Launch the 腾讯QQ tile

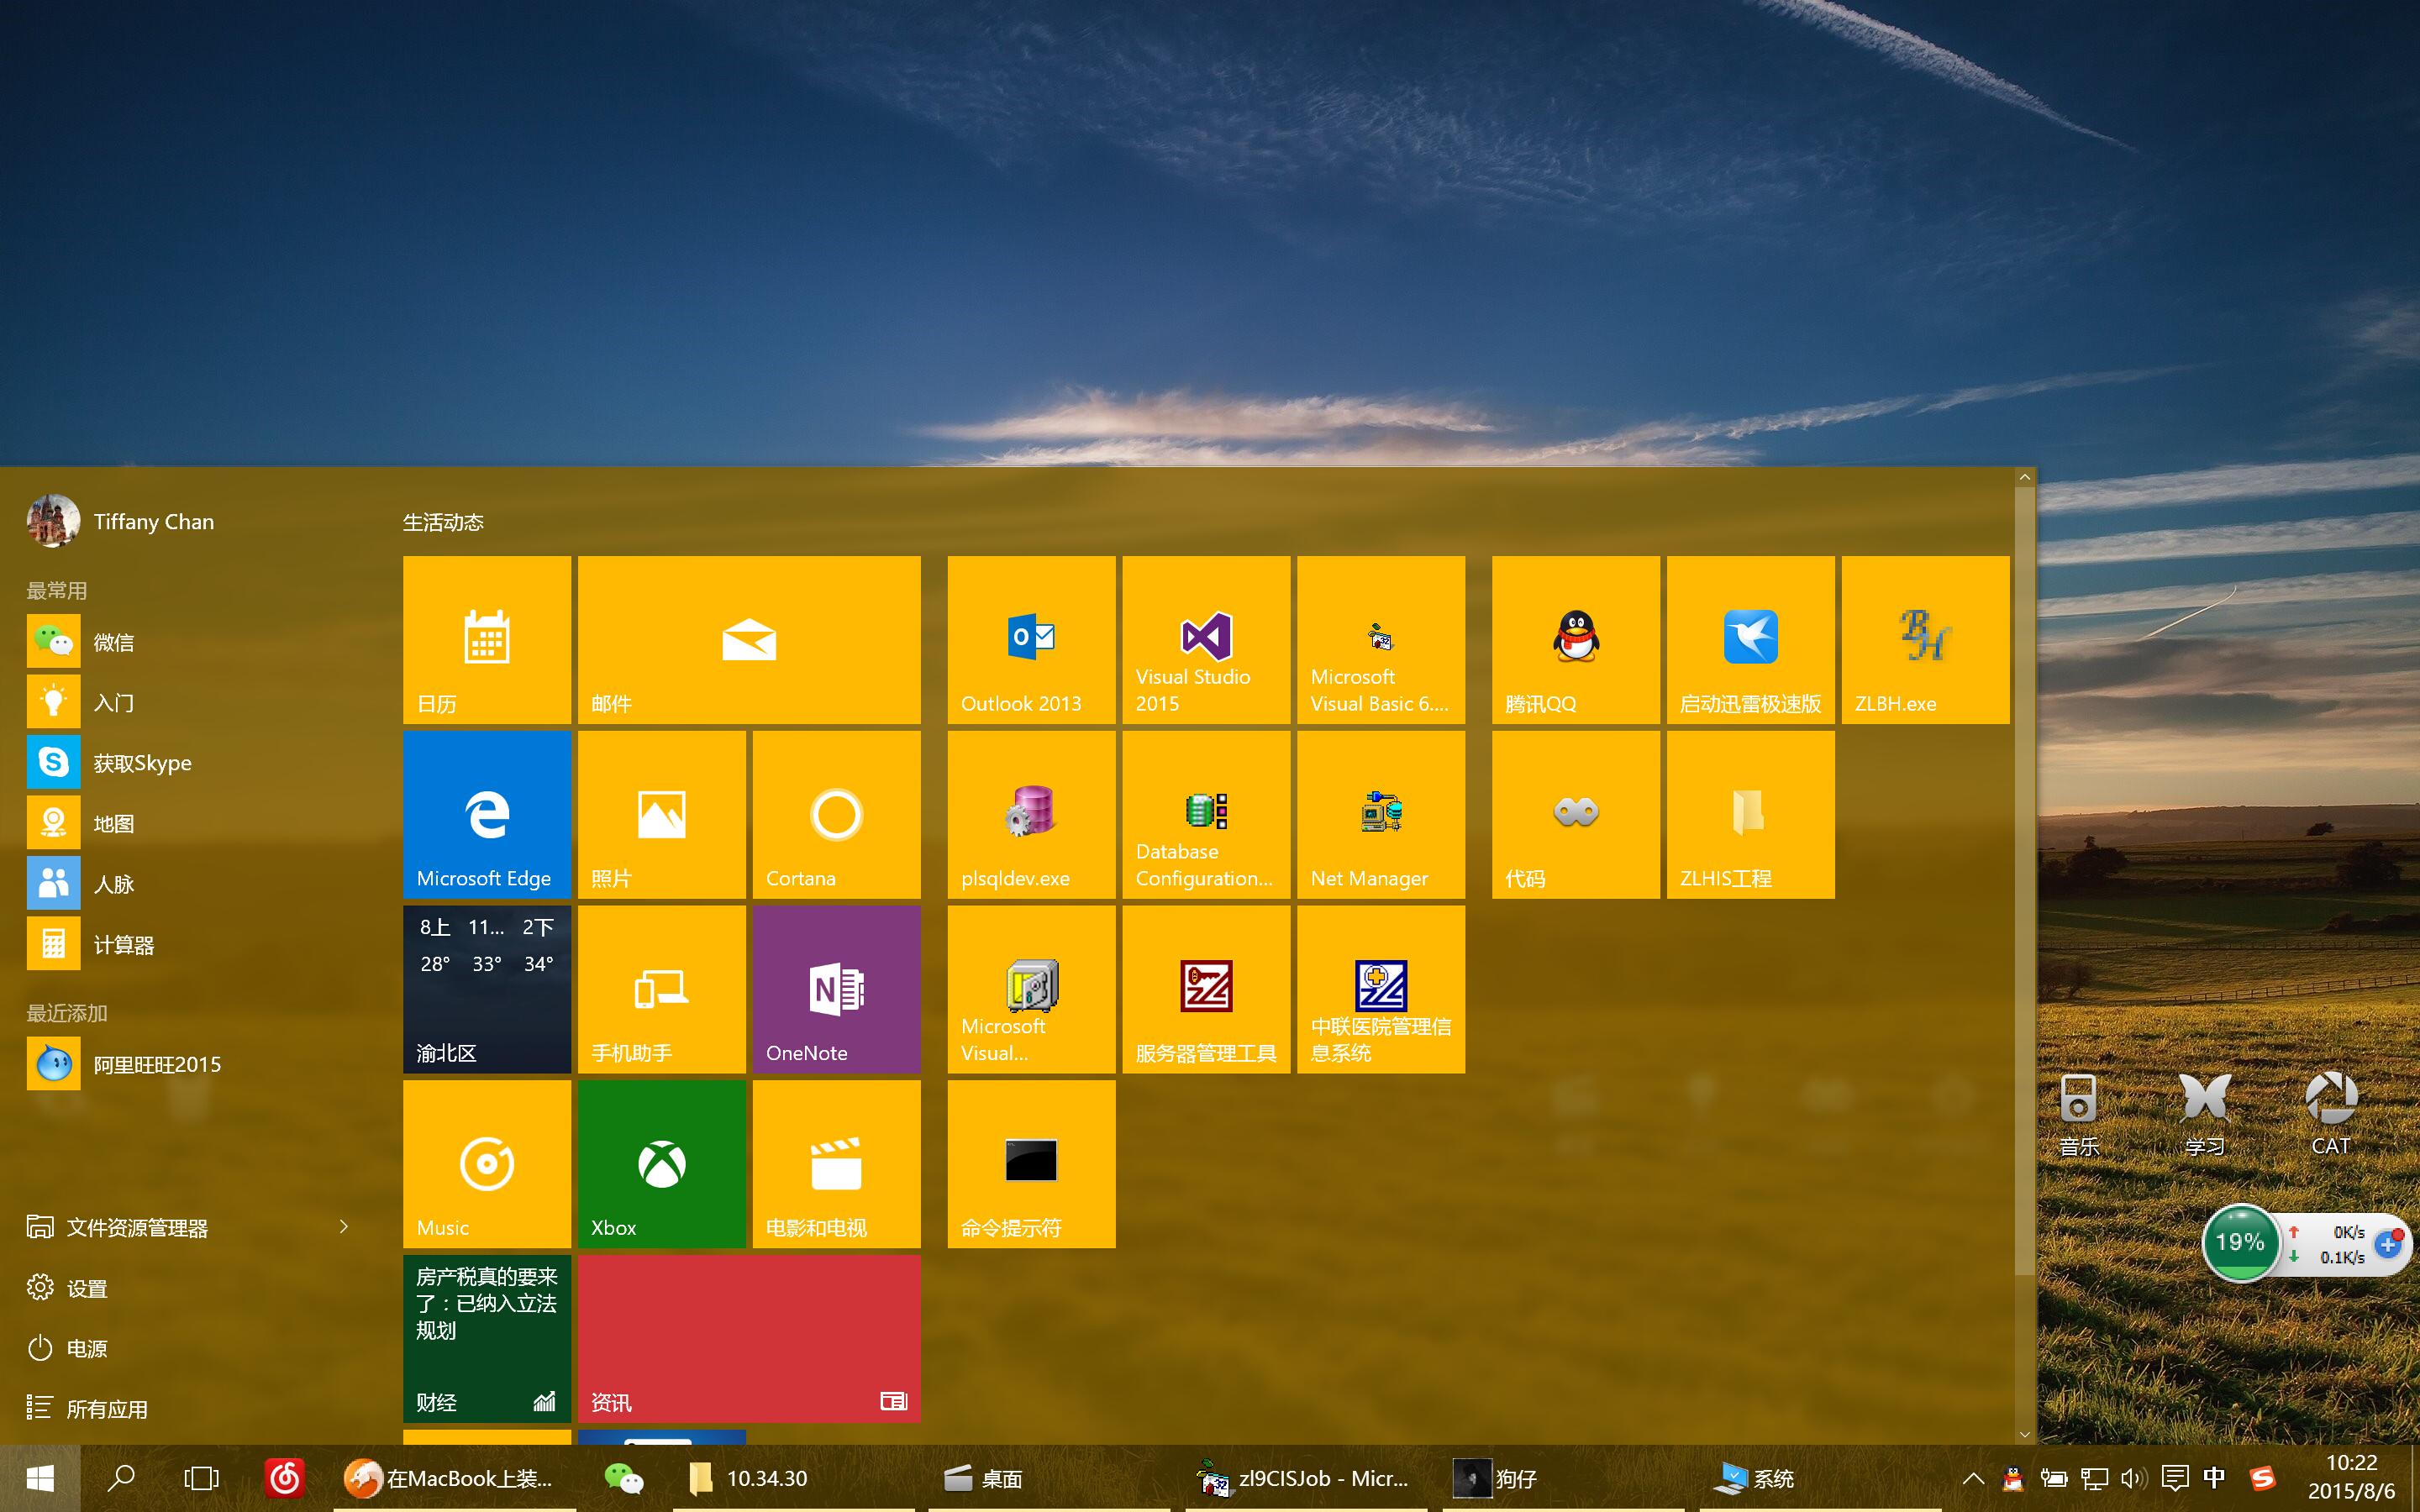pyautogui.click(x=1576, y=640)
